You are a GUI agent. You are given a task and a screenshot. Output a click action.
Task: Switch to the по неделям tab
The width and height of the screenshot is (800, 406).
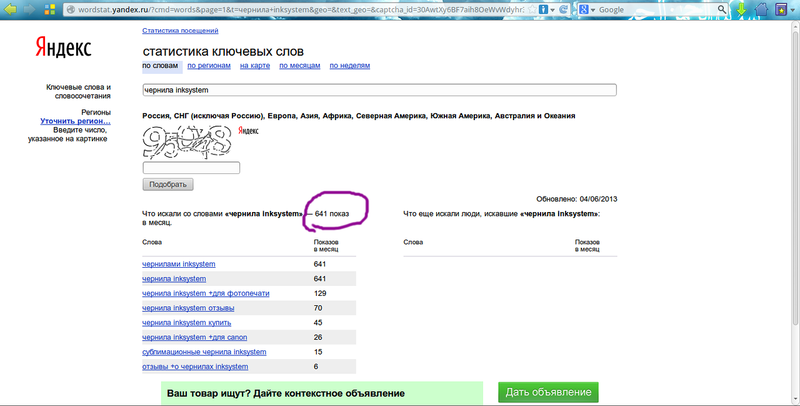[349, 66]
